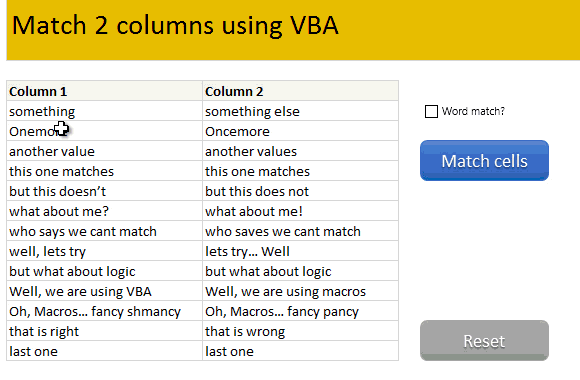Select the cell 'another values'

[300, 151]
